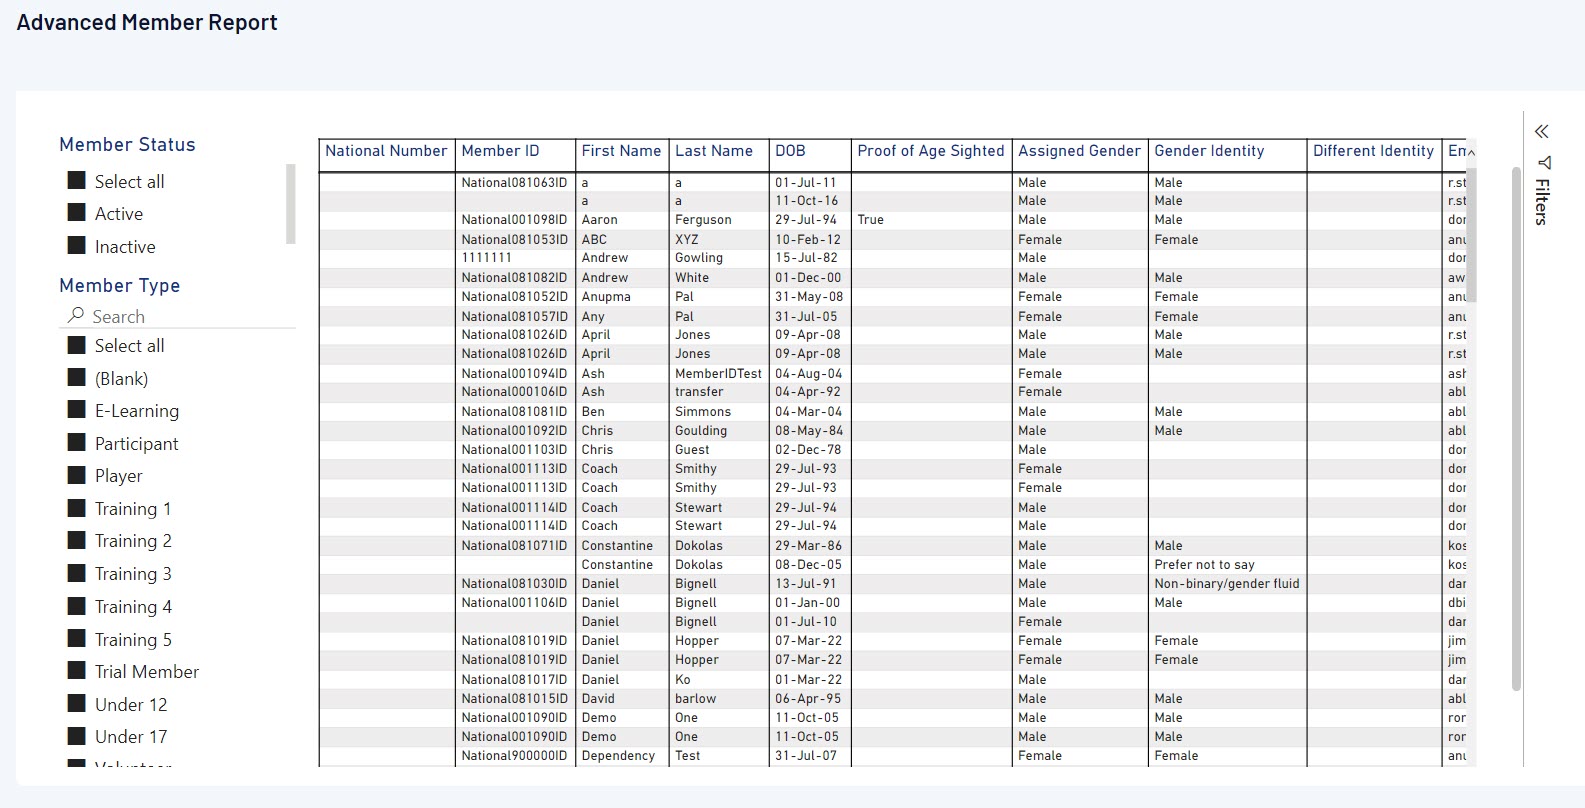
Task: Expand the Filters pane with the double chevron
Action: tap(1542, 131)
